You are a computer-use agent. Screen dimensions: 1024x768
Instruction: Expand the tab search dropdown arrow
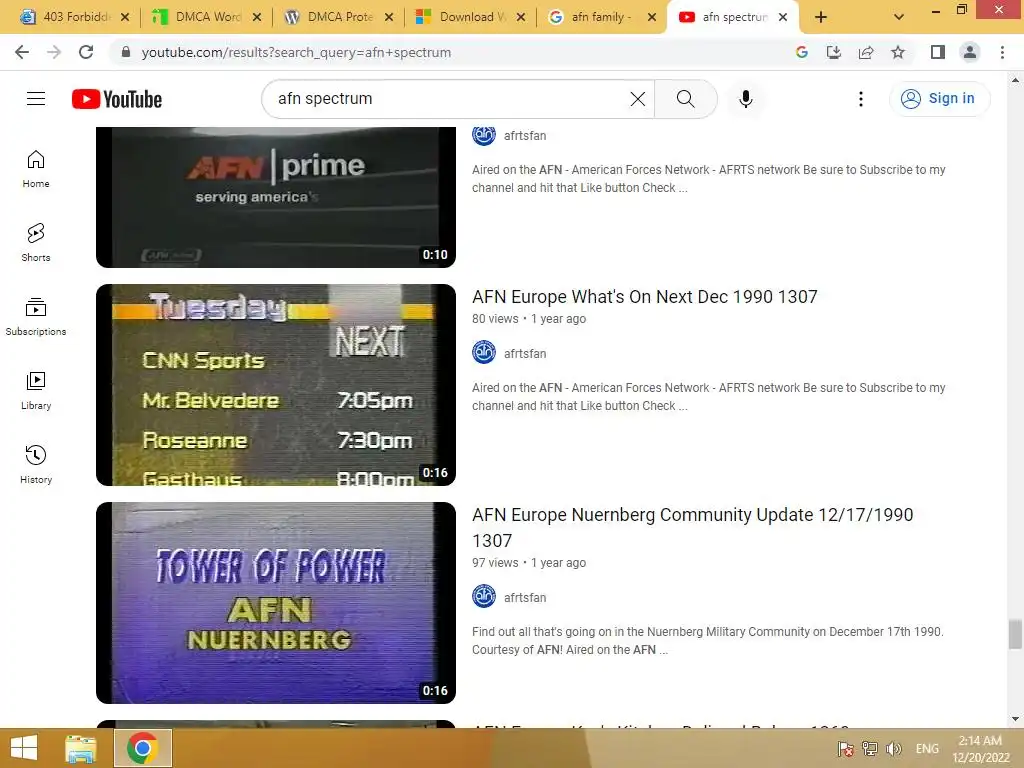(899, 18)
